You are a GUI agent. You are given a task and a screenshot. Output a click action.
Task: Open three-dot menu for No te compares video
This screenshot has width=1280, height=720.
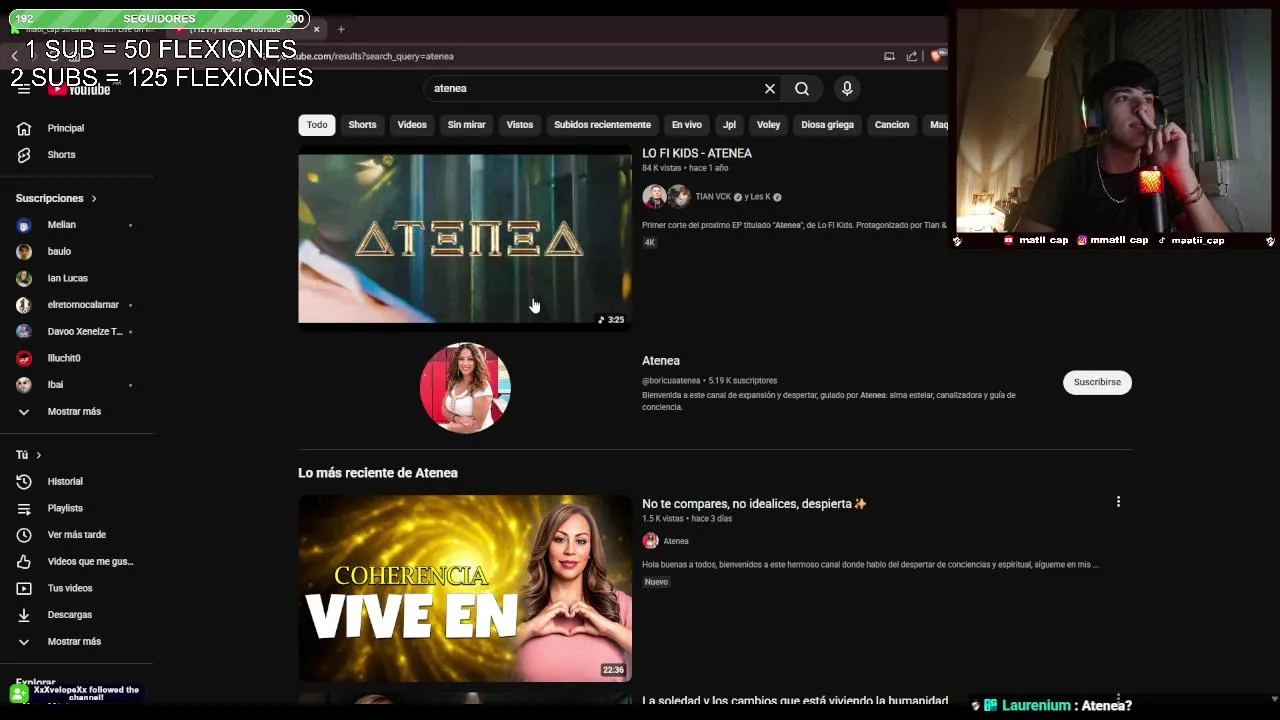(1118, 502)
